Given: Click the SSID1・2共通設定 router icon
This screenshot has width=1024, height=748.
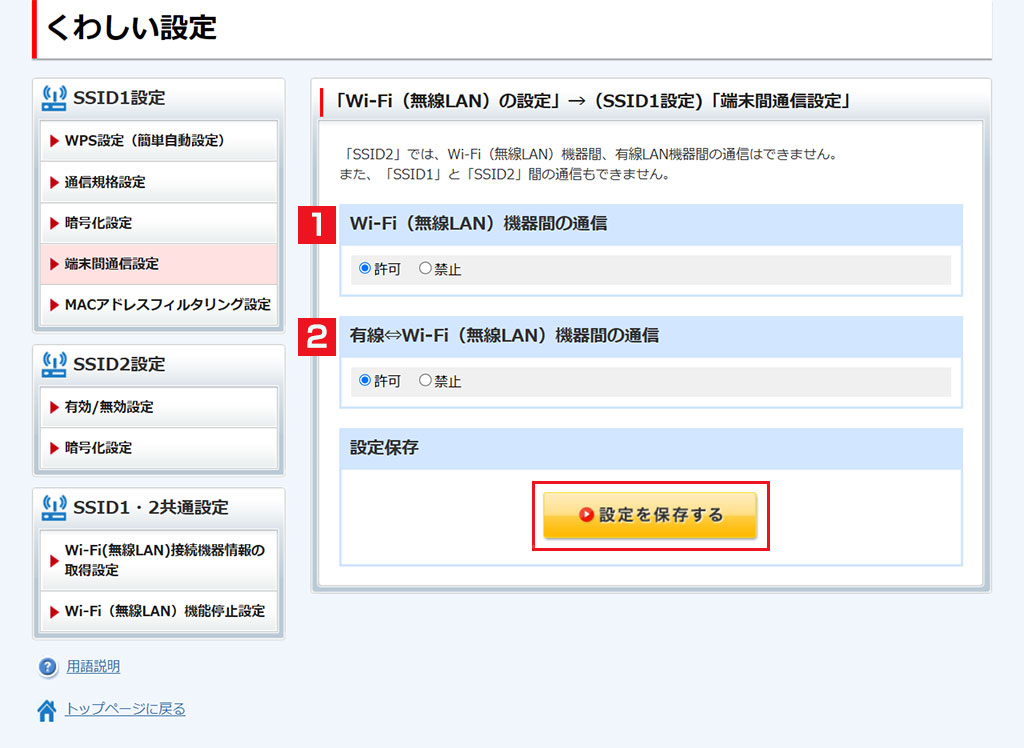Looking at the screenshot, I should point(54,507).
